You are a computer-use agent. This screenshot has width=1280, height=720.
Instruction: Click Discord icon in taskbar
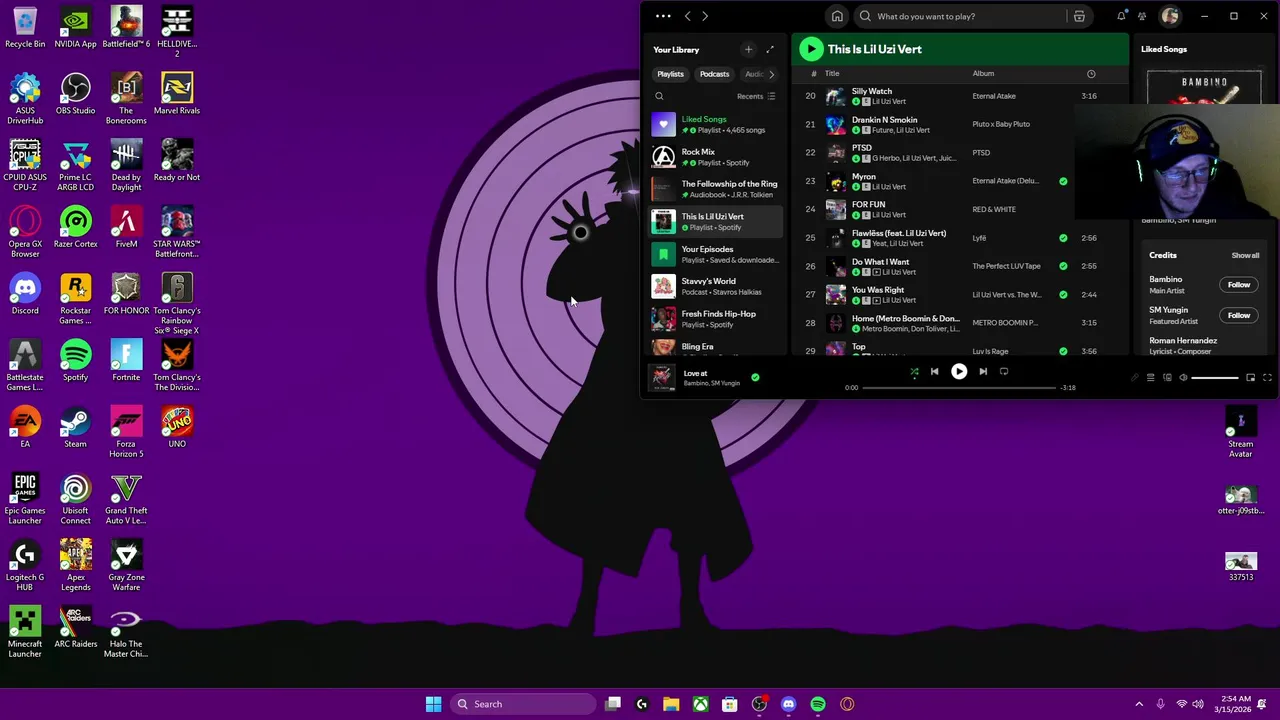click(788, 704)
